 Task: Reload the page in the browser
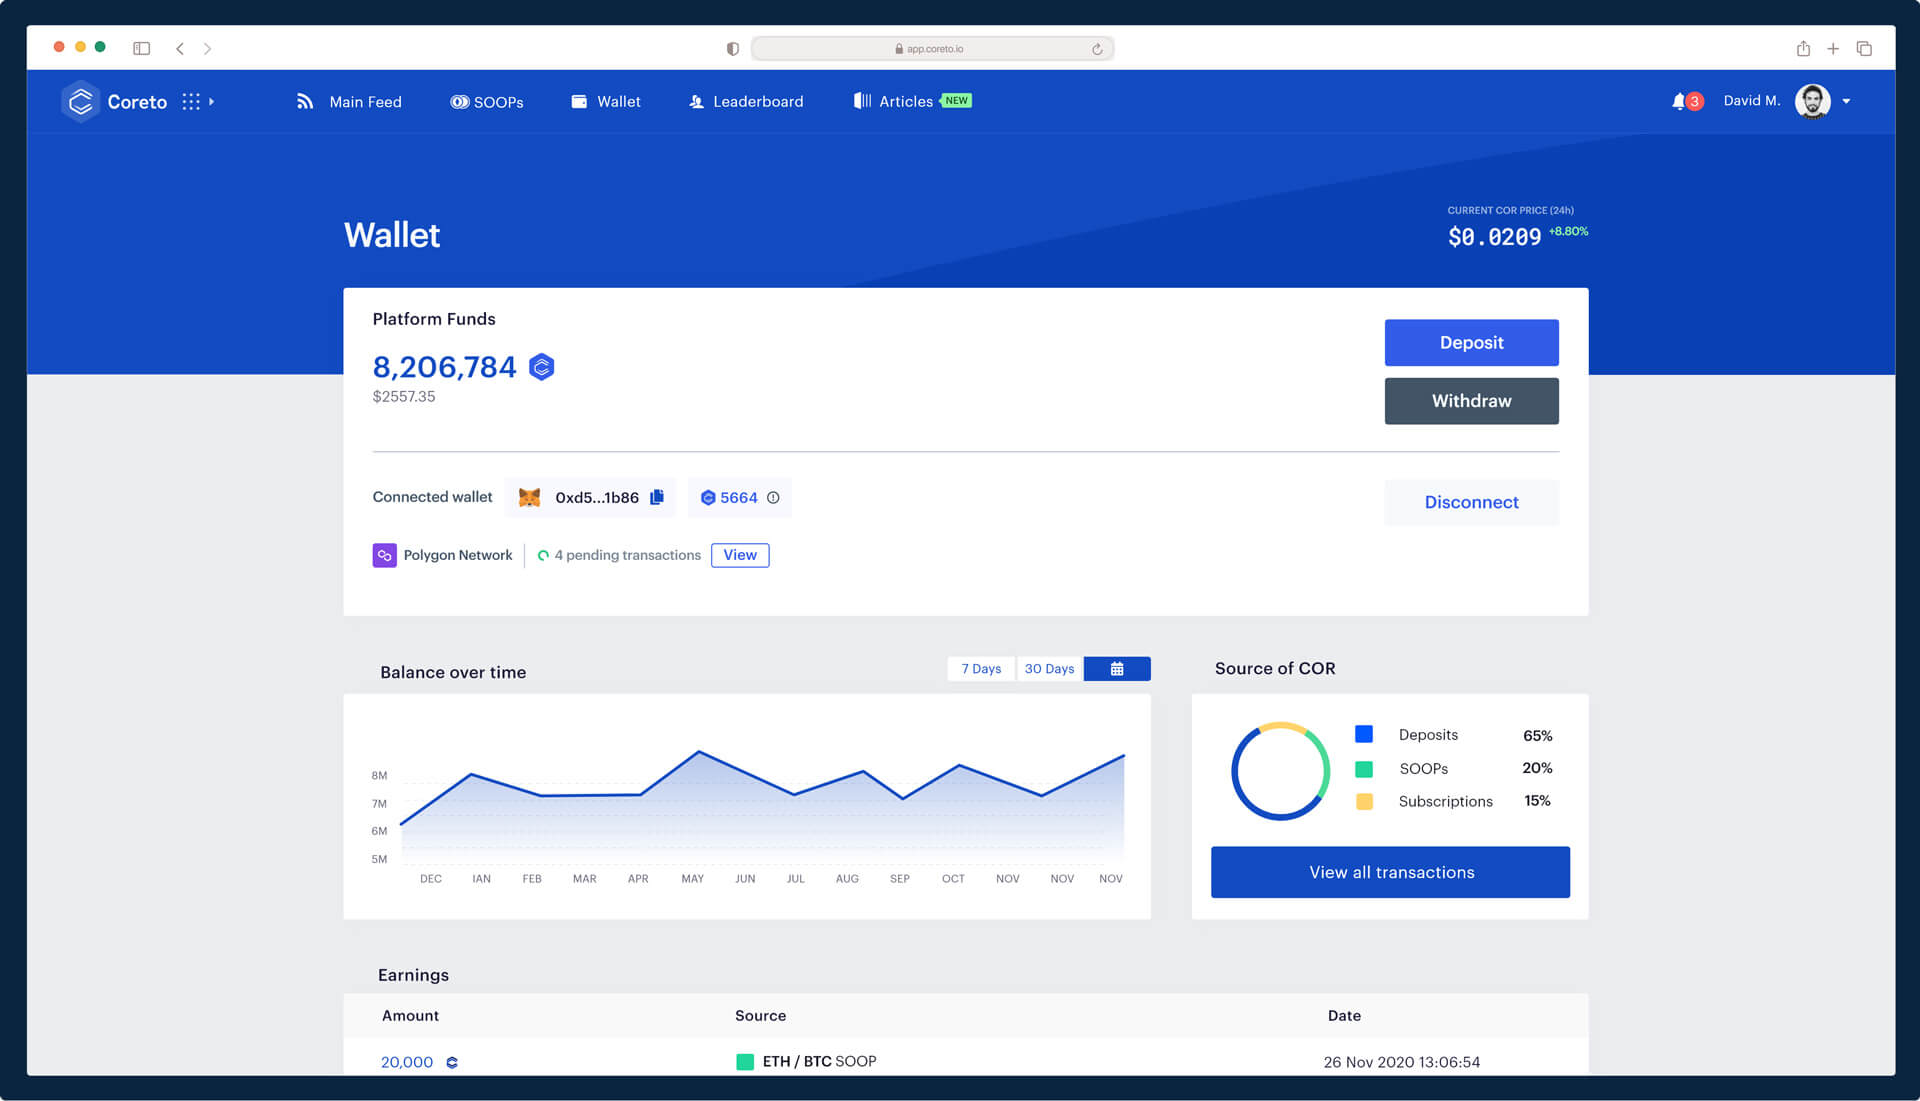click(1097, 49)
